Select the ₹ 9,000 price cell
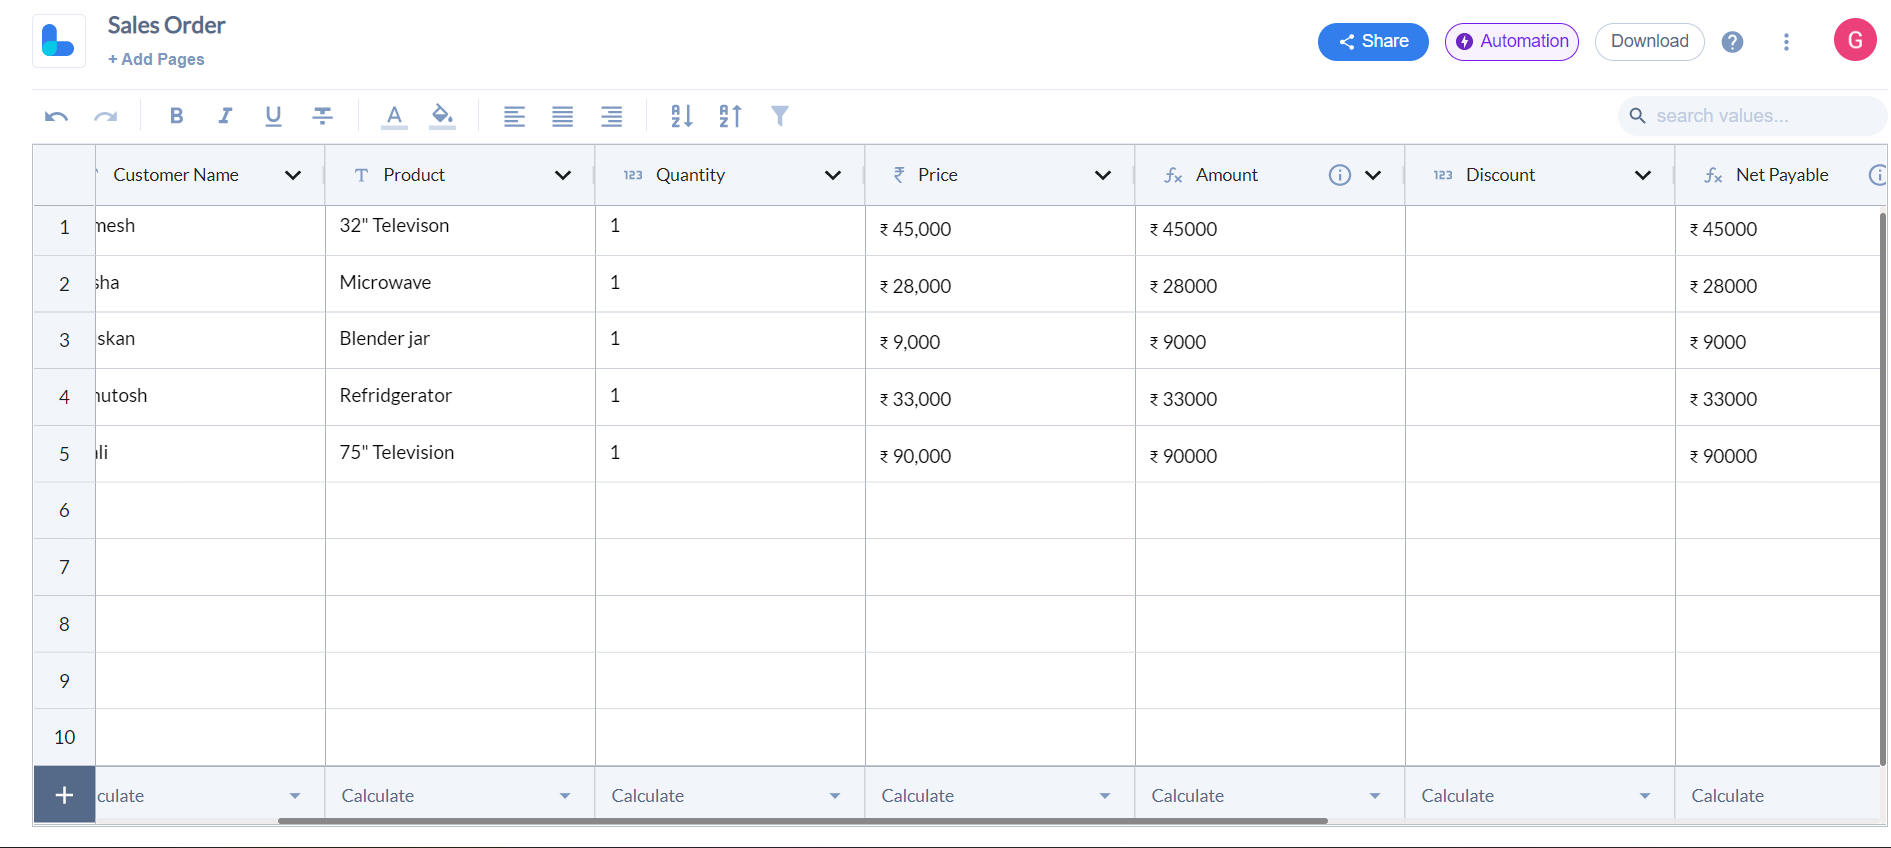The width and height of the screenshot is (1891, 848). pos(1000,341)
